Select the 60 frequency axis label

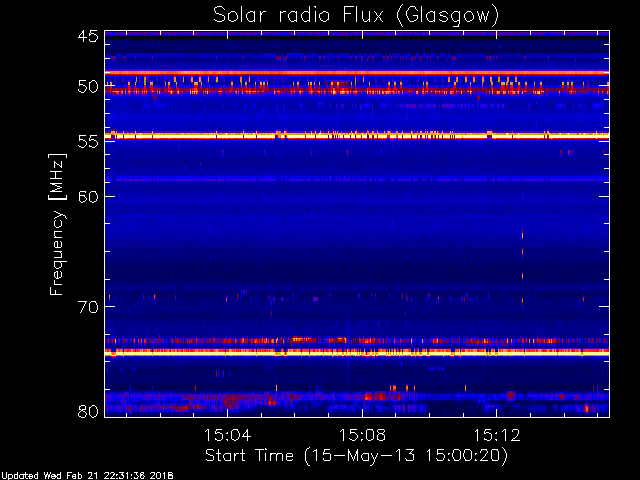88,196
